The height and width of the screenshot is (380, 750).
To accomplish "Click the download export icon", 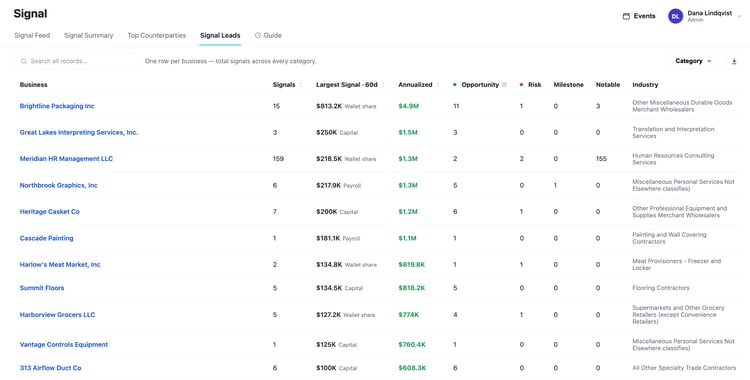I will pos(734,61).
